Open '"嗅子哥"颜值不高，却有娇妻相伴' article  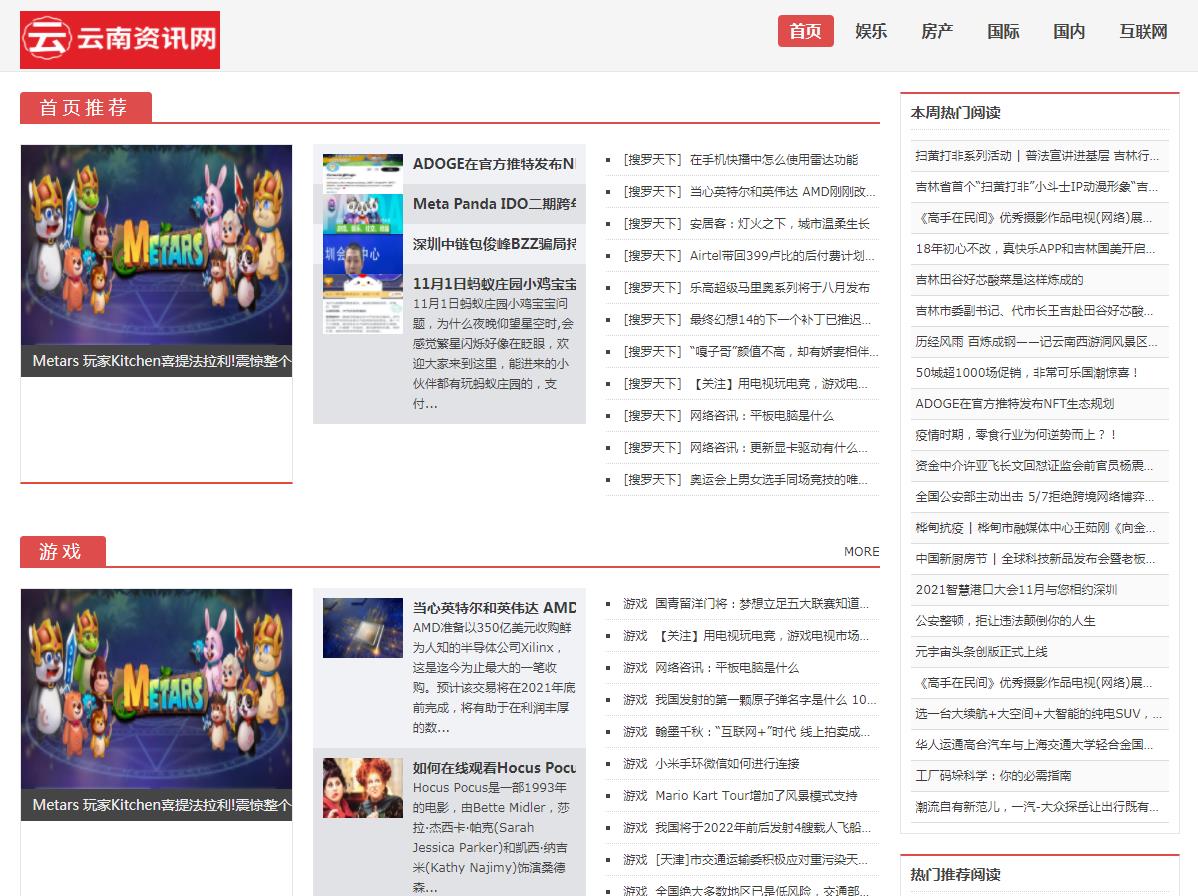(x=784, y=352)
